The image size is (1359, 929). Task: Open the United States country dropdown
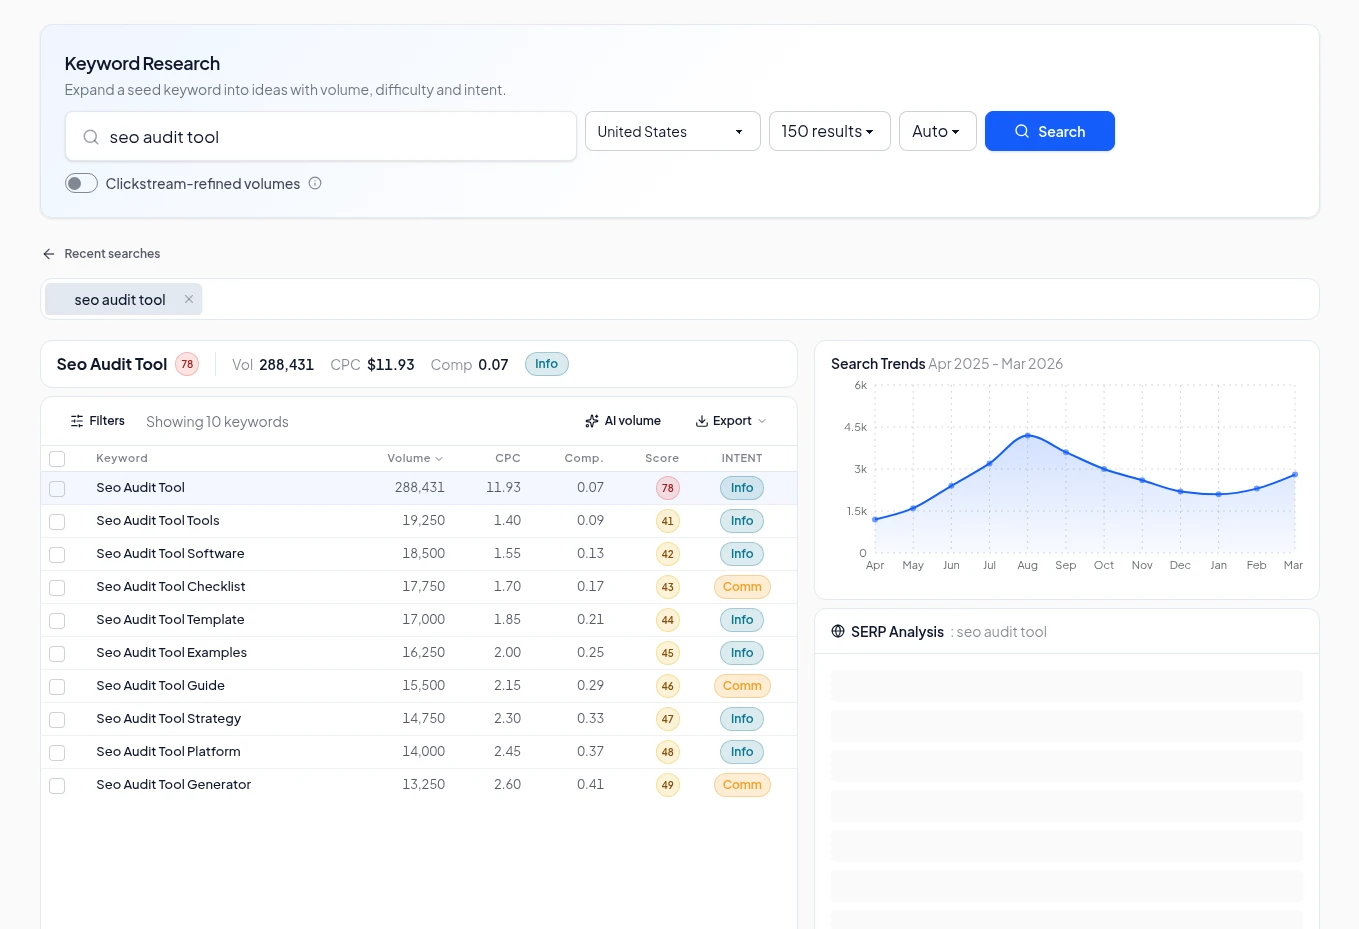click(x=672, y=131)
